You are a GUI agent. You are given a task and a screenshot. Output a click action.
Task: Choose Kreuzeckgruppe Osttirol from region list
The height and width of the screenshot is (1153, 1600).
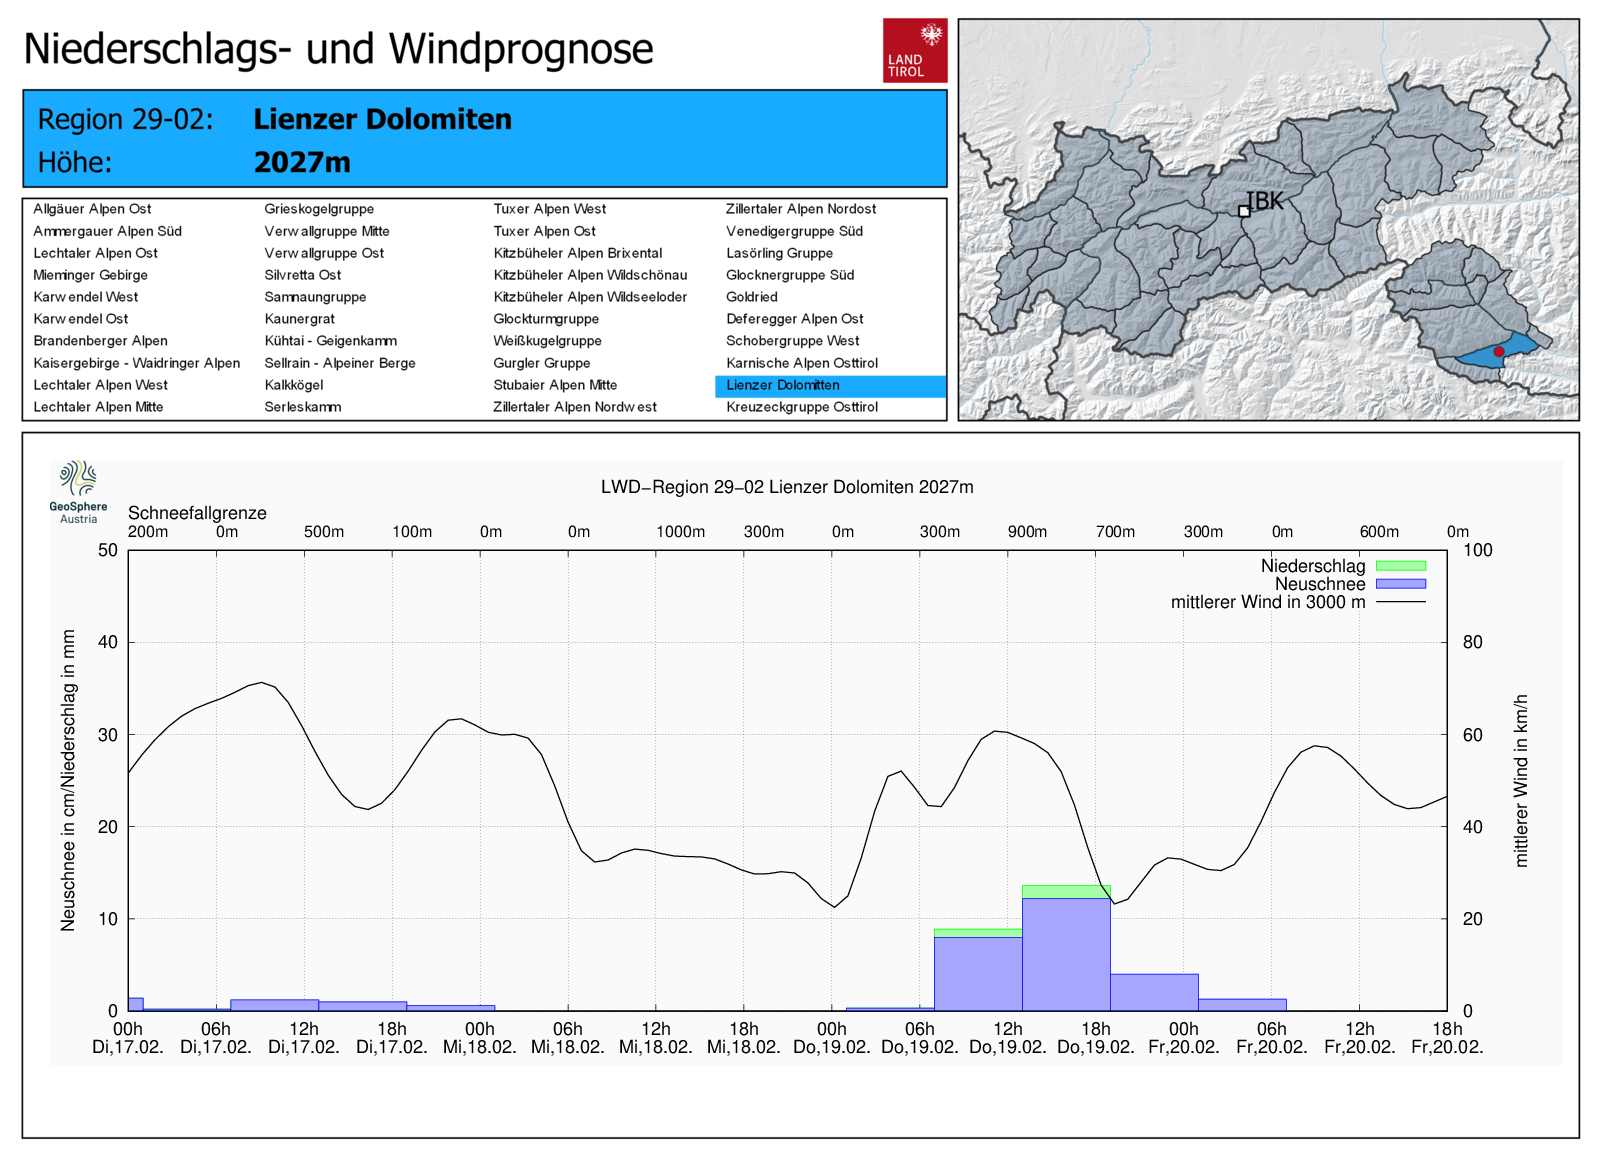tap(801, 407)
